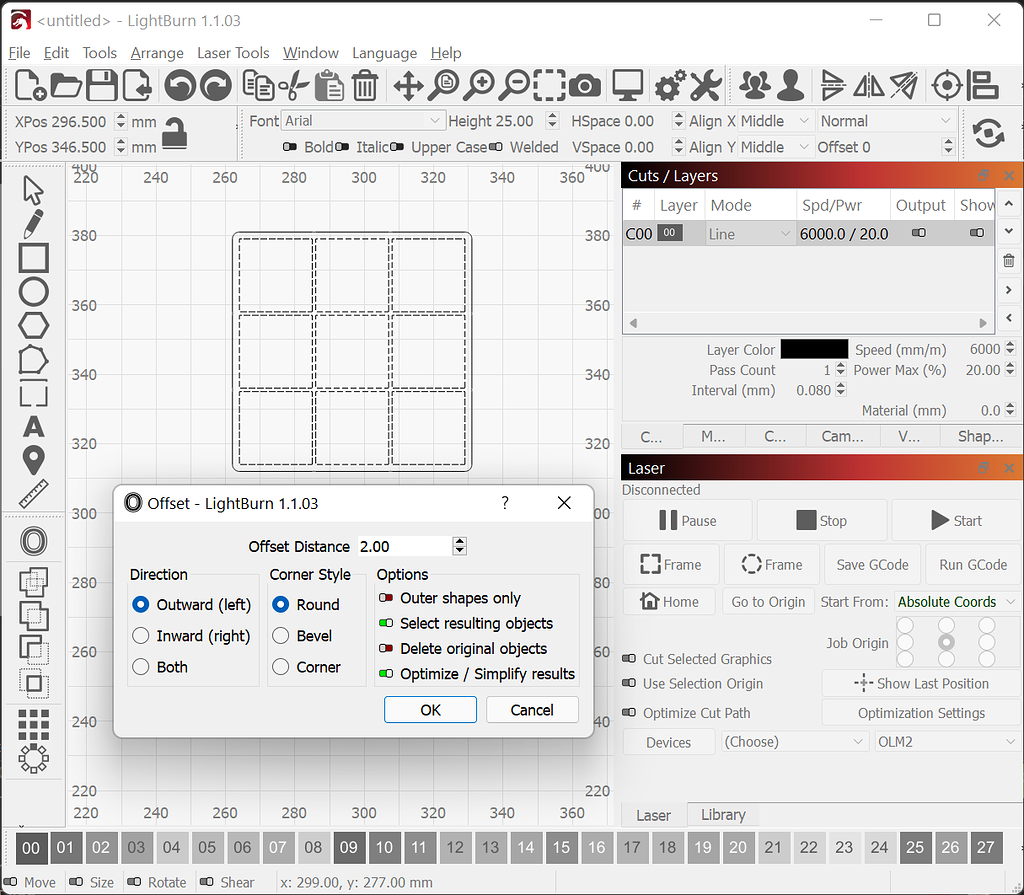Select the Ellipse tool in the left toolbar

[33, 291]
